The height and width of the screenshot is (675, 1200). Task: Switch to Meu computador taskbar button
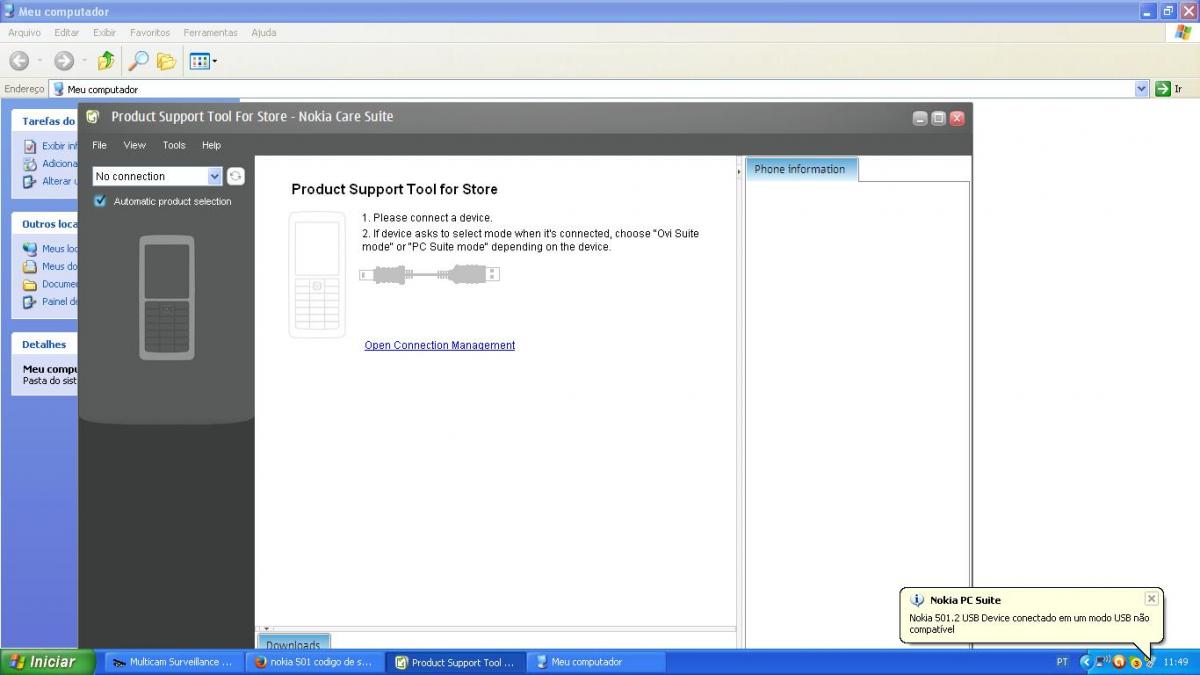[596, 662]
